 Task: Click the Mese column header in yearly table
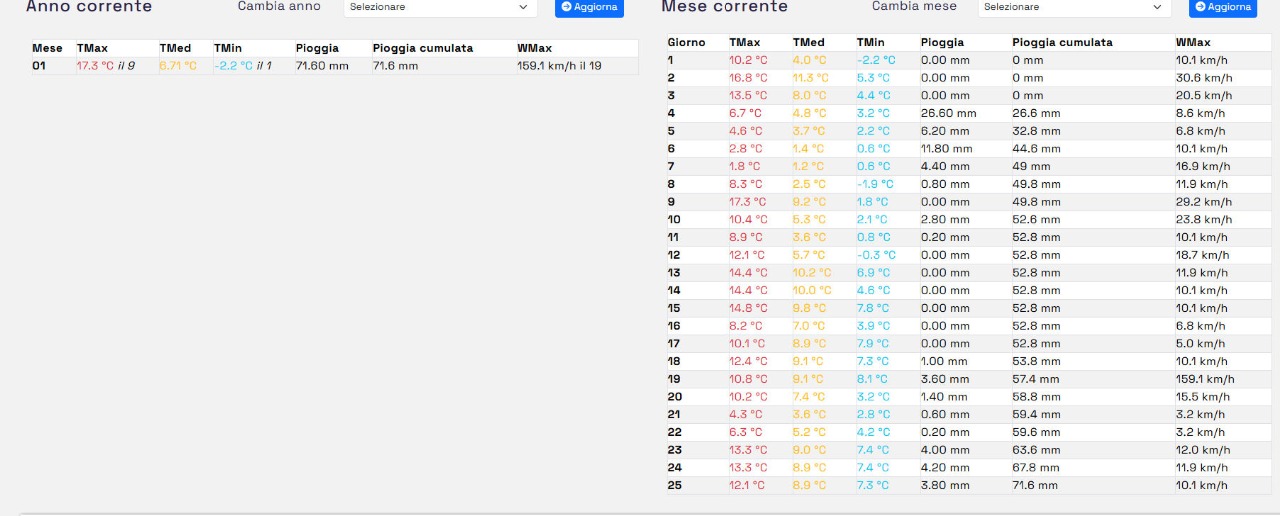(x=47, y=48)
